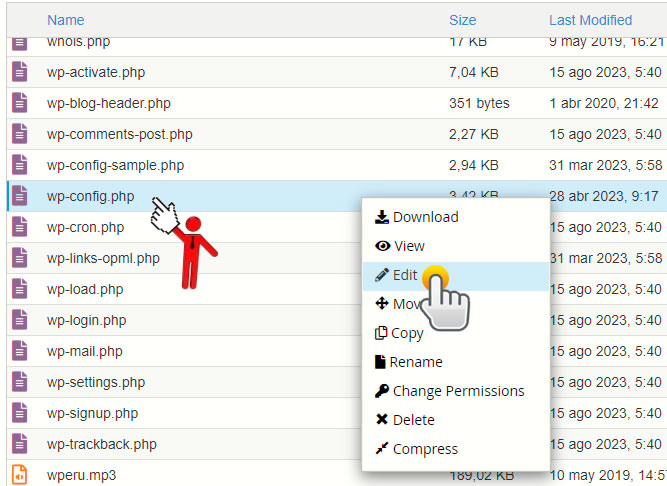This screenshot has height=486, width=667.
Task: Click the wp-login.php file icon
Action: (x=19, y=320)
